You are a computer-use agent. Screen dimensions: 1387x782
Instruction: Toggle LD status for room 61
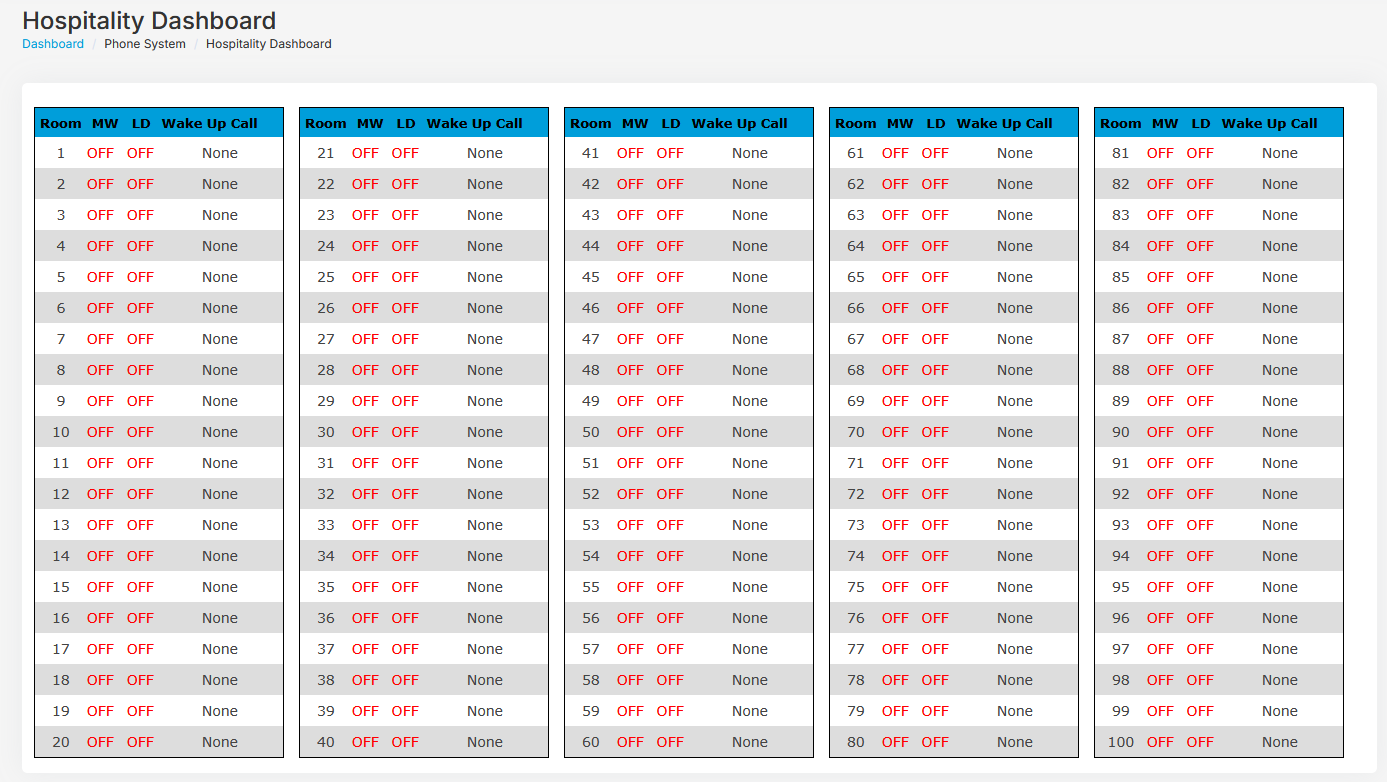pos(934,152)
